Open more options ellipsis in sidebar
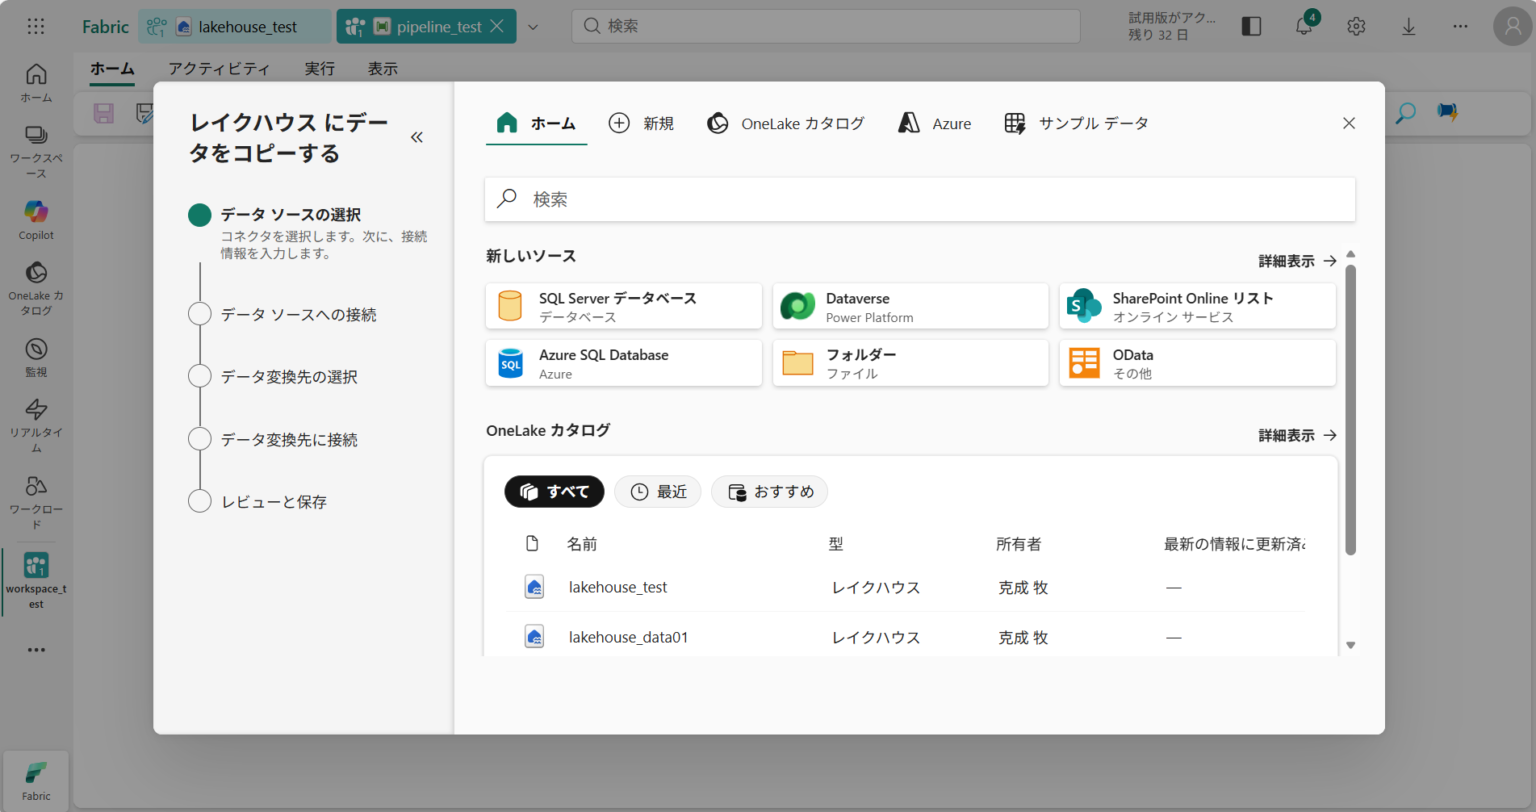 tap(36, 650)
